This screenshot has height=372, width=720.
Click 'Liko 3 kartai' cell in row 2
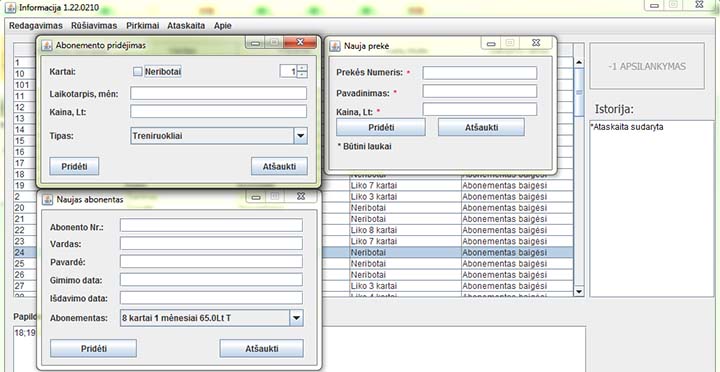405,197
